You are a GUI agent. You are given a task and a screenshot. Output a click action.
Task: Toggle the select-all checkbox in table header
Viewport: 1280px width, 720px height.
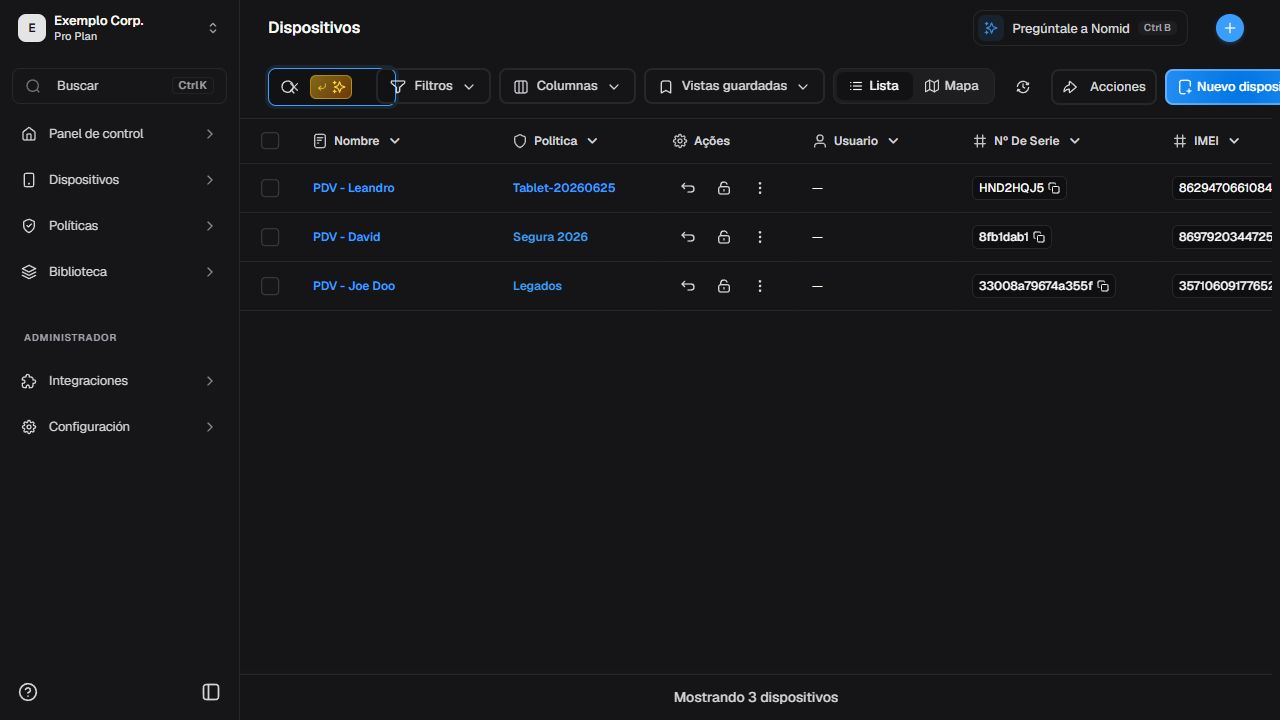coord(270,141)
